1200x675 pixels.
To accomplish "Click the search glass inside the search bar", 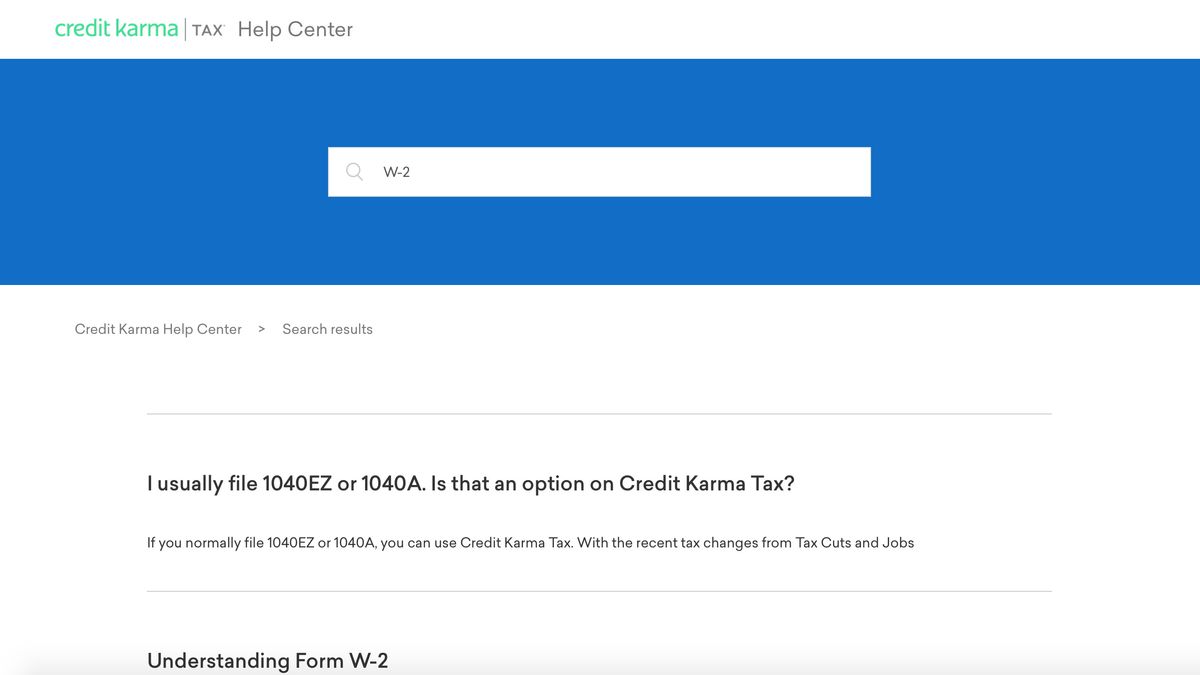I will tap(354, 171).
